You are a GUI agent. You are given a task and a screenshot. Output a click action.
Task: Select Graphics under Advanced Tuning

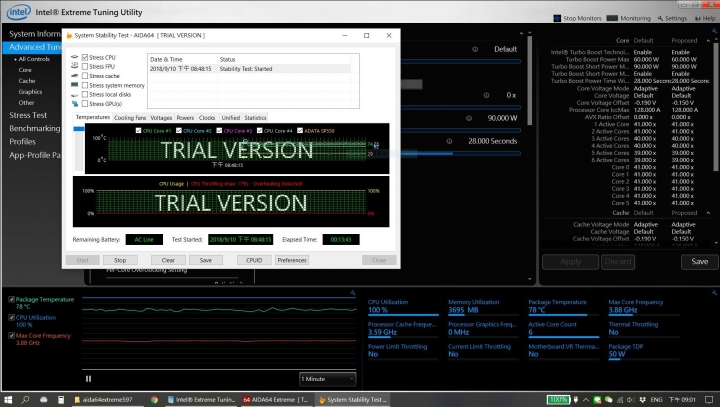tap(30, 92)
